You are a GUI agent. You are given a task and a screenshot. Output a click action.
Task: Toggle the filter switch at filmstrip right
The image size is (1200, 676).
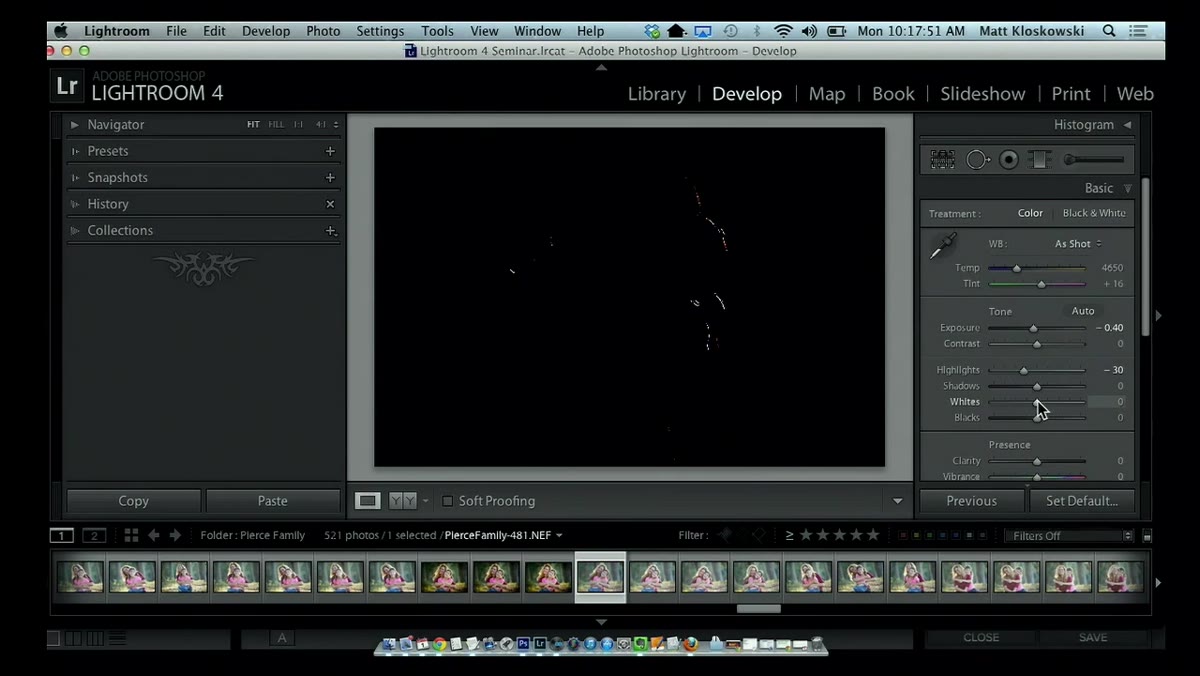pyautogui.click(x=1147, y=536)
